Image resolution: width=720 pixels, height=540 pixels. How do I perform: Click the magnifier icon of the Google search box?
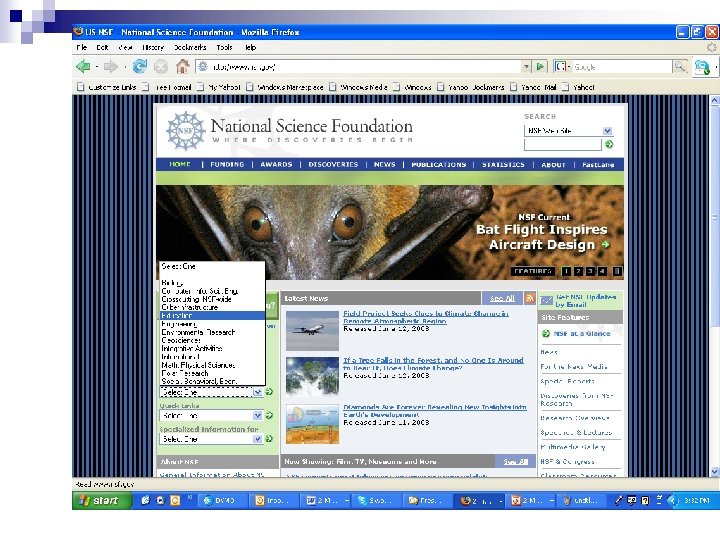click(679, 67)
